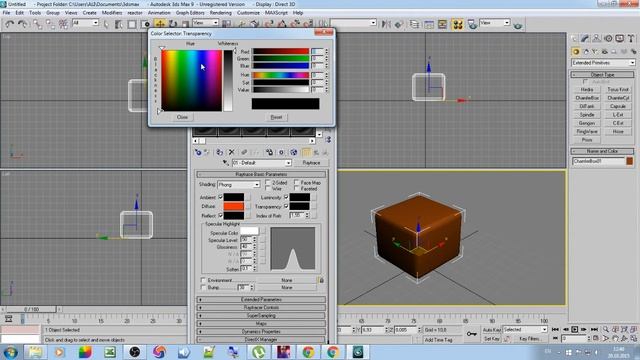Toggle the Faceted checkbox
The width and height of the screenshot is (640, 360).
[296, 189]
